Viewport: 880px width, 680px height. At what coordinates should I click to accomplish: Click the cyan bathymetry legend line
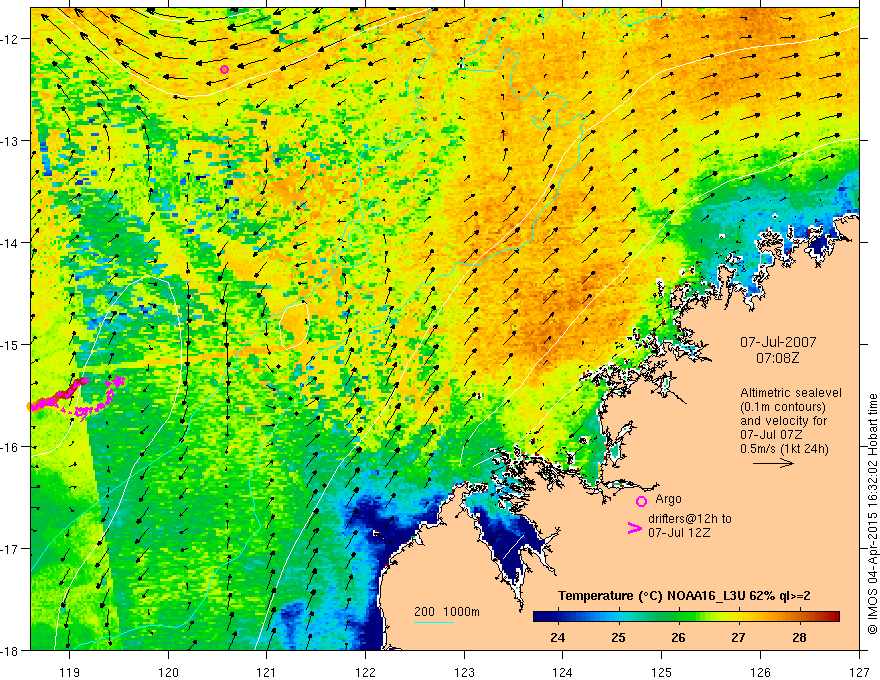[x=434, y=622]
